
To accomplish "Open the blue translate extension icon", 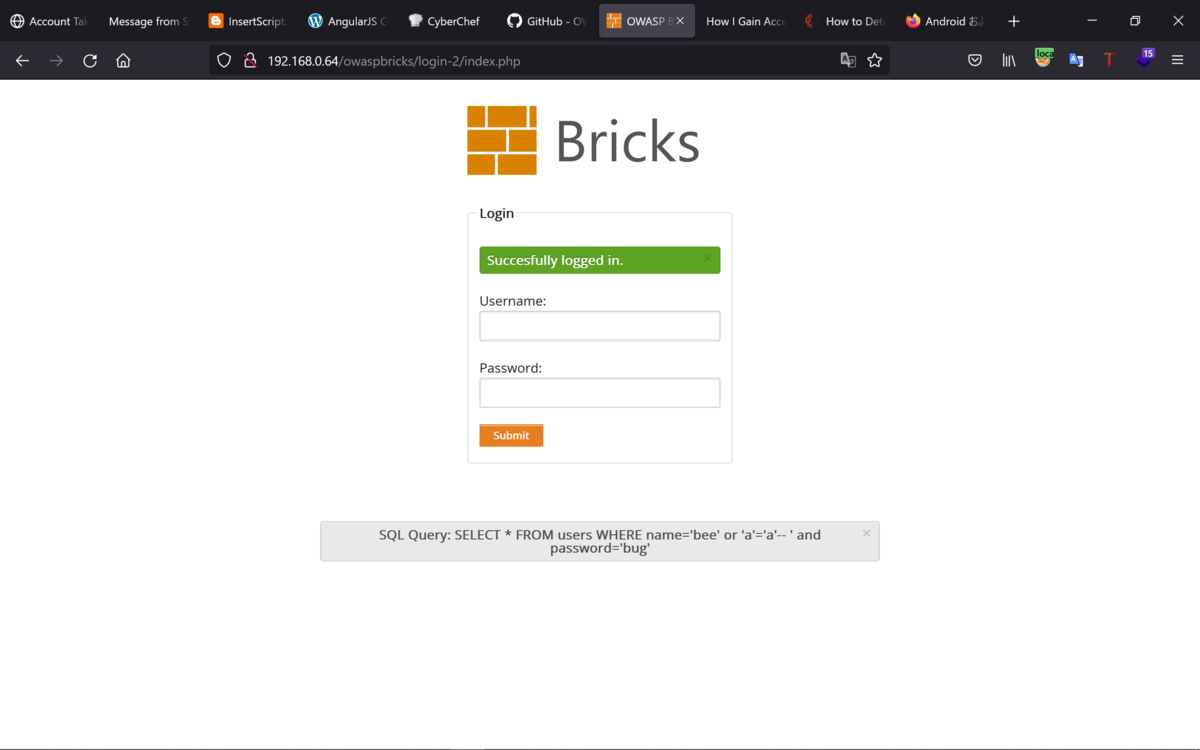I will tap(1076, 61).
